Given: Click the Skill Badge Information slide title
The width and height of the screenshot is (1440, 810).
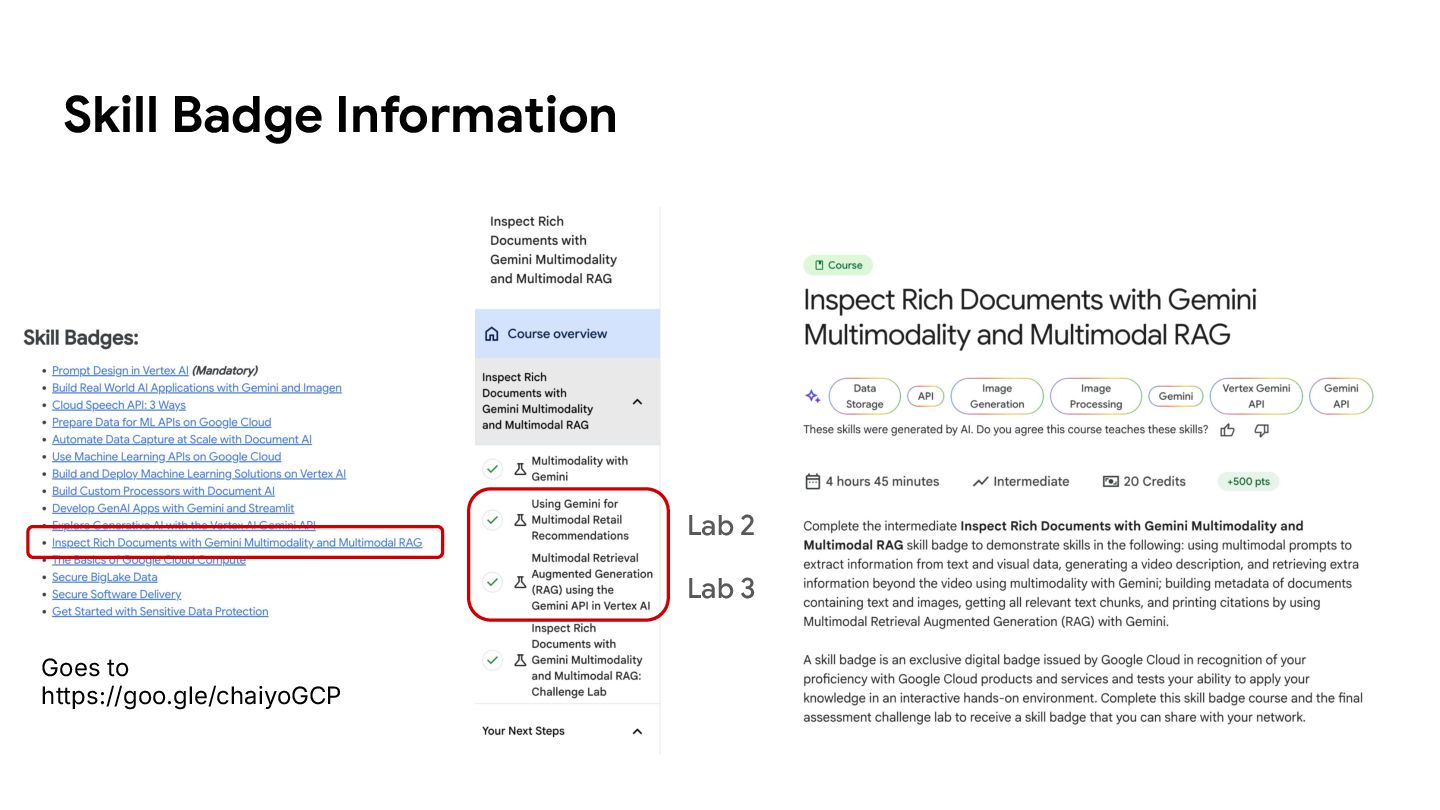Looking at the screenshot, I should tap(340, 115).
